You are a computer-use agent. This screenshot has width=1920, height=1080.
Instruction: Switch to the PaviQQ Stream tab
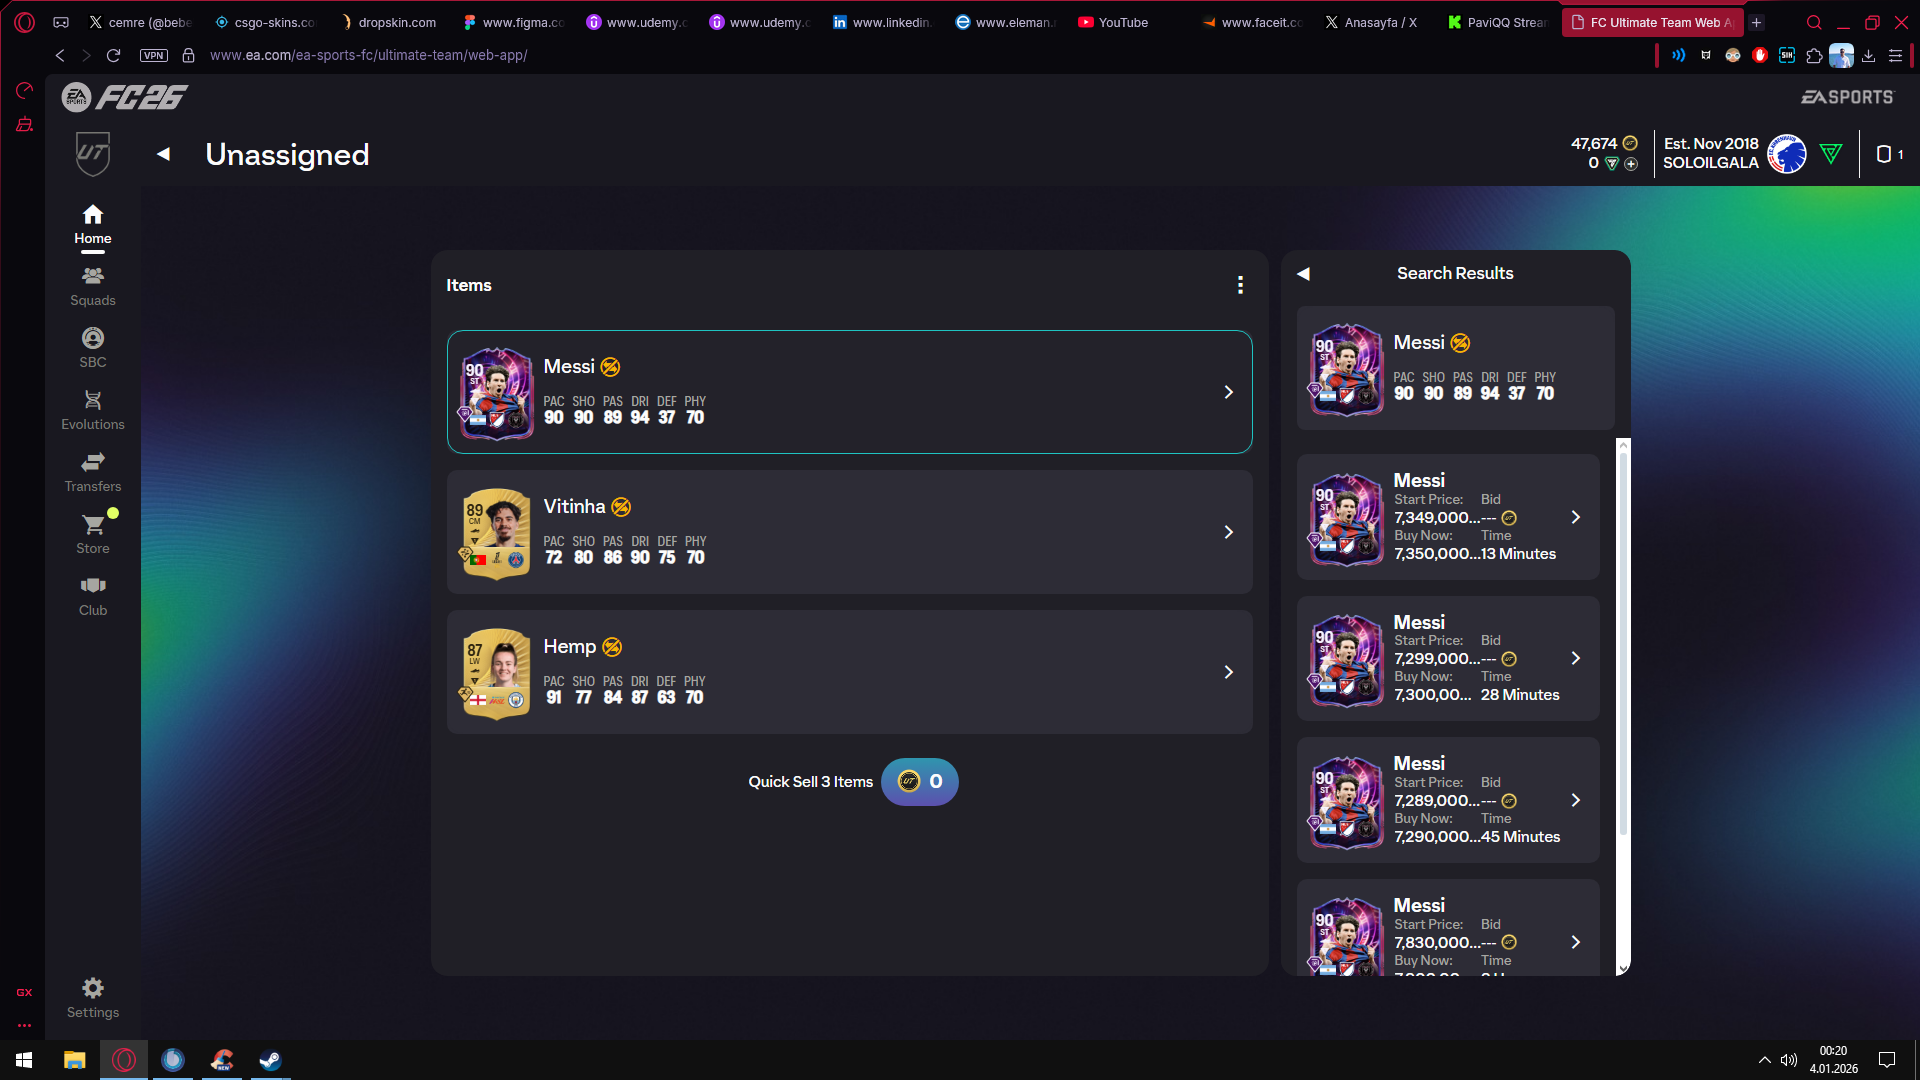tap(1498, 22)
